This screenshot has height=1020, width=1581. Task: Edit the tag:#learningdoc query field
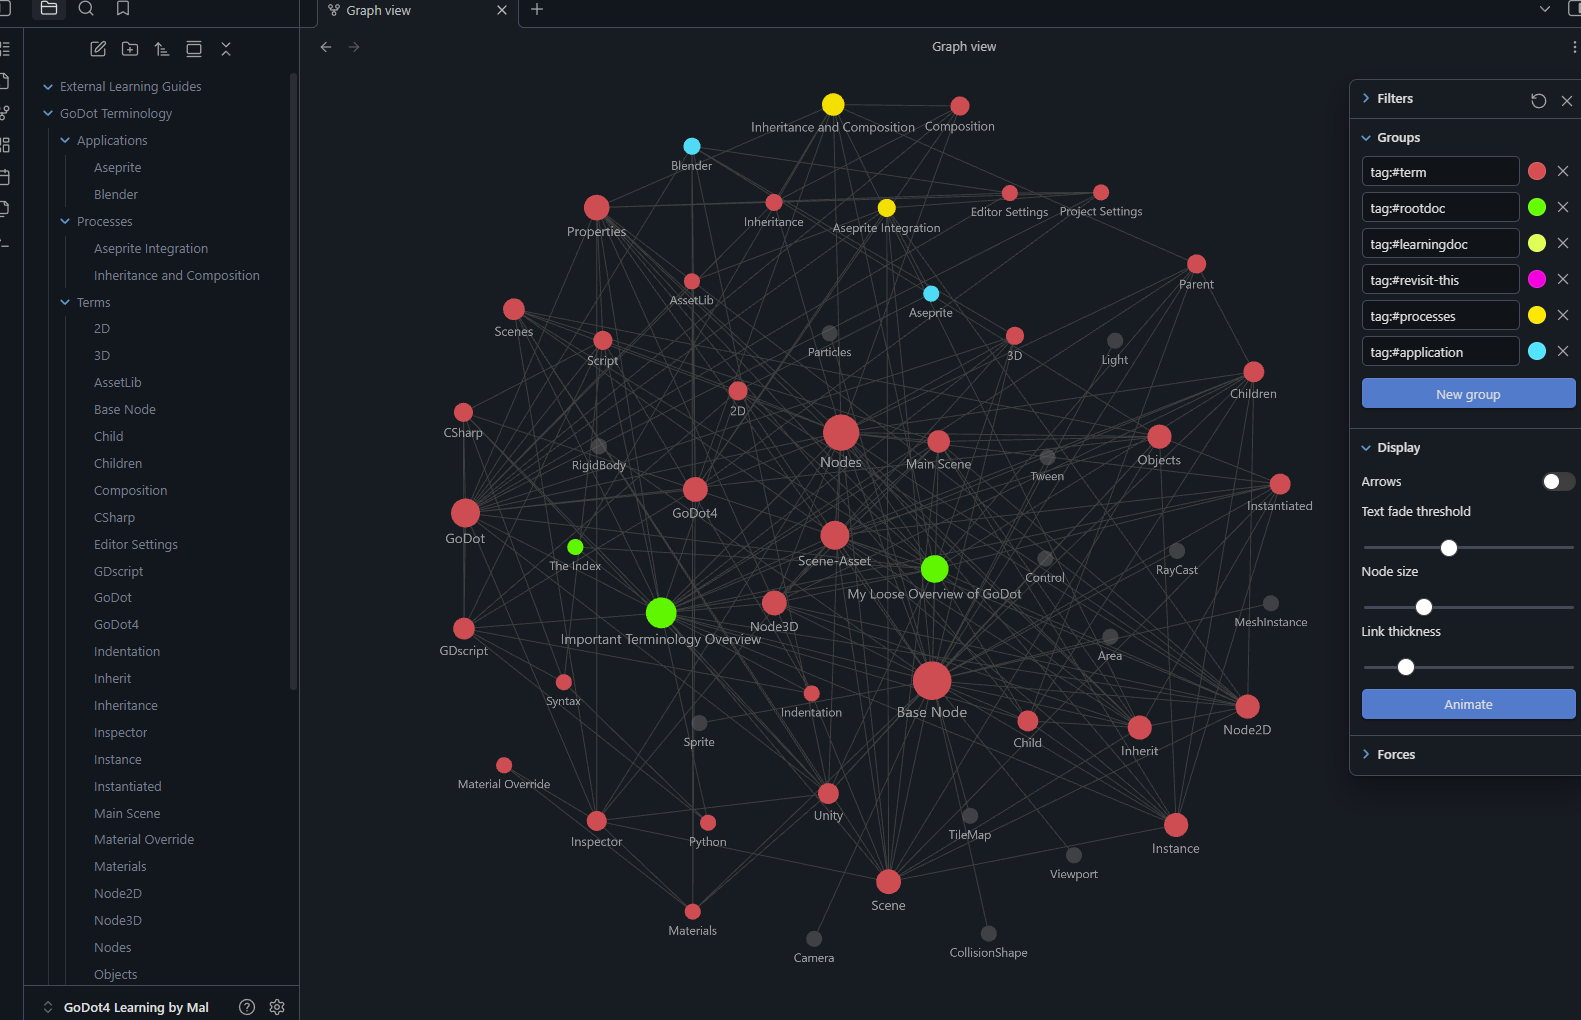coord(1439,244)
